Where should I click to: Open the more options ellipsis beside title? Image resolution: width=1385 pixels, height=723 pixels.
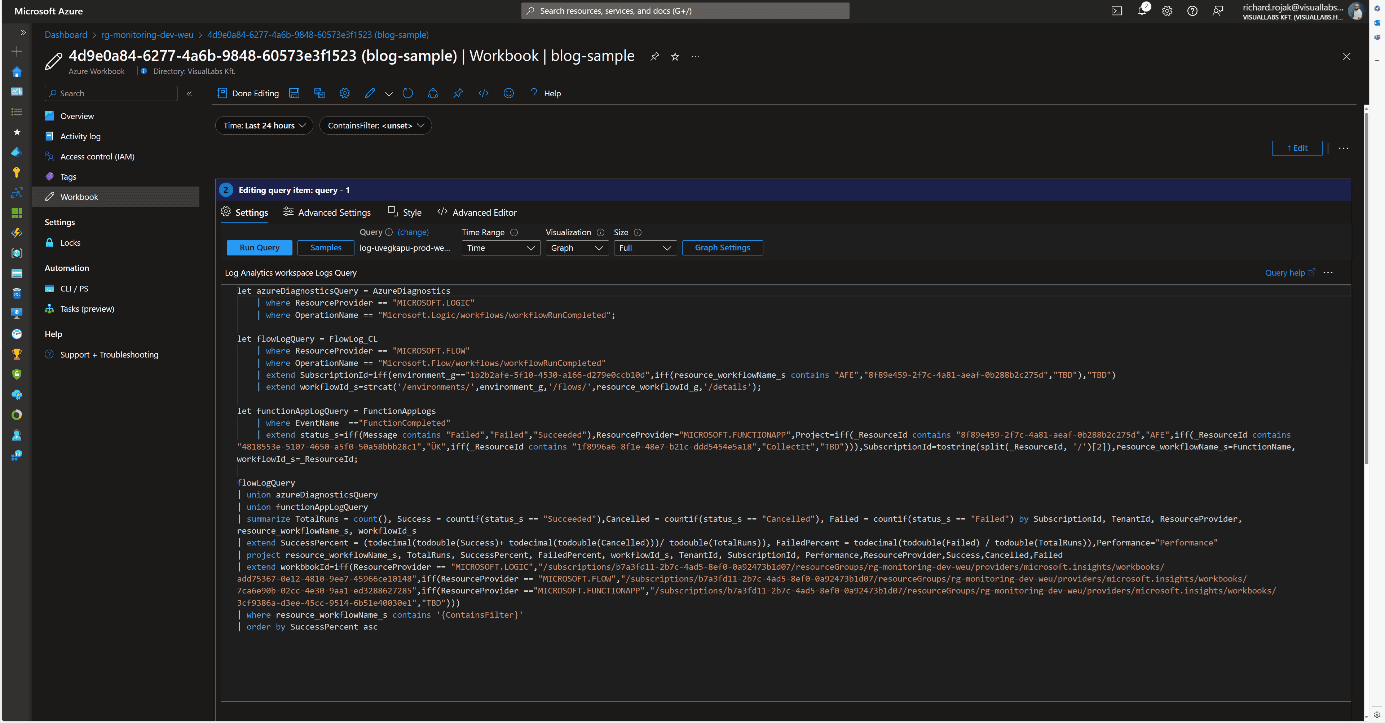point(695,57)
